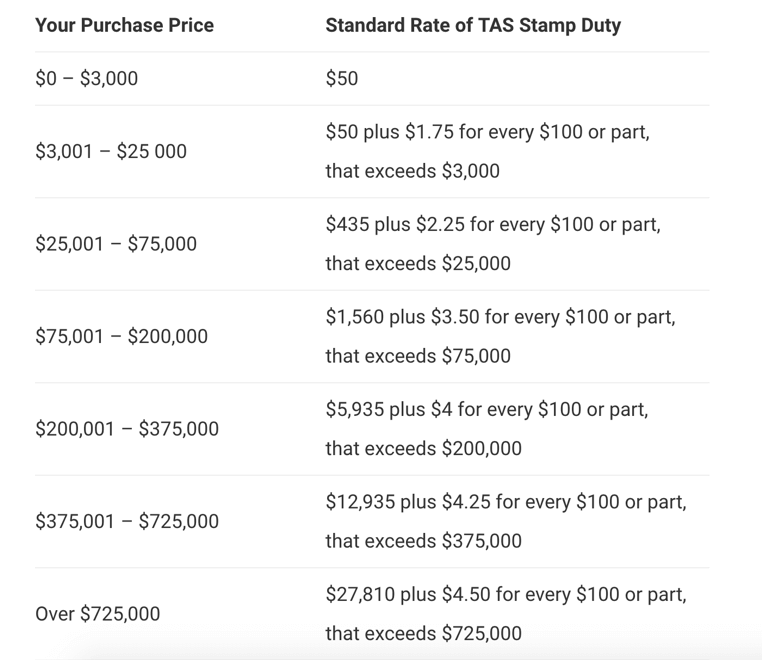Image resolution: width=762 pixels, height=660 pixels.
Task: Click the '$27,810 plus $4.50' rate text
Action: click(x=409, y=594)
